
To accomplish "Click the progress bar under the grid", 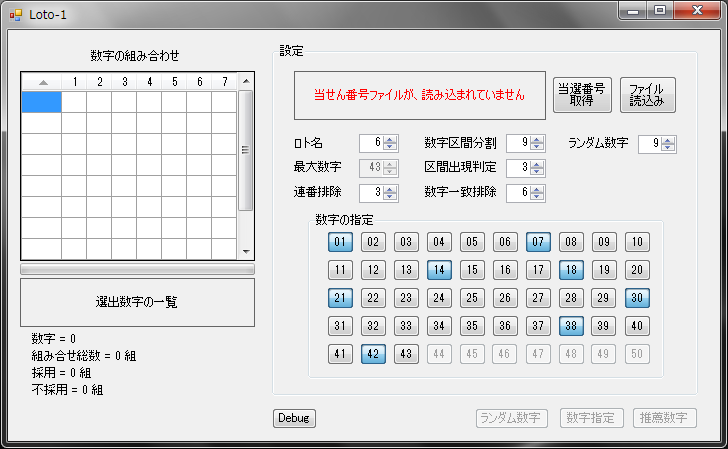I will [x=137, y=269].
